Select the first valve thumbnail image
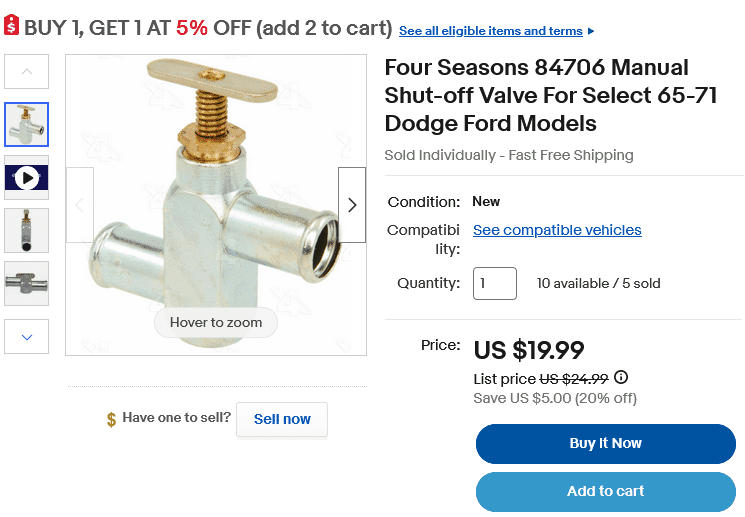The width and height of the screenshot is (745, 517). tap(26, 125)
